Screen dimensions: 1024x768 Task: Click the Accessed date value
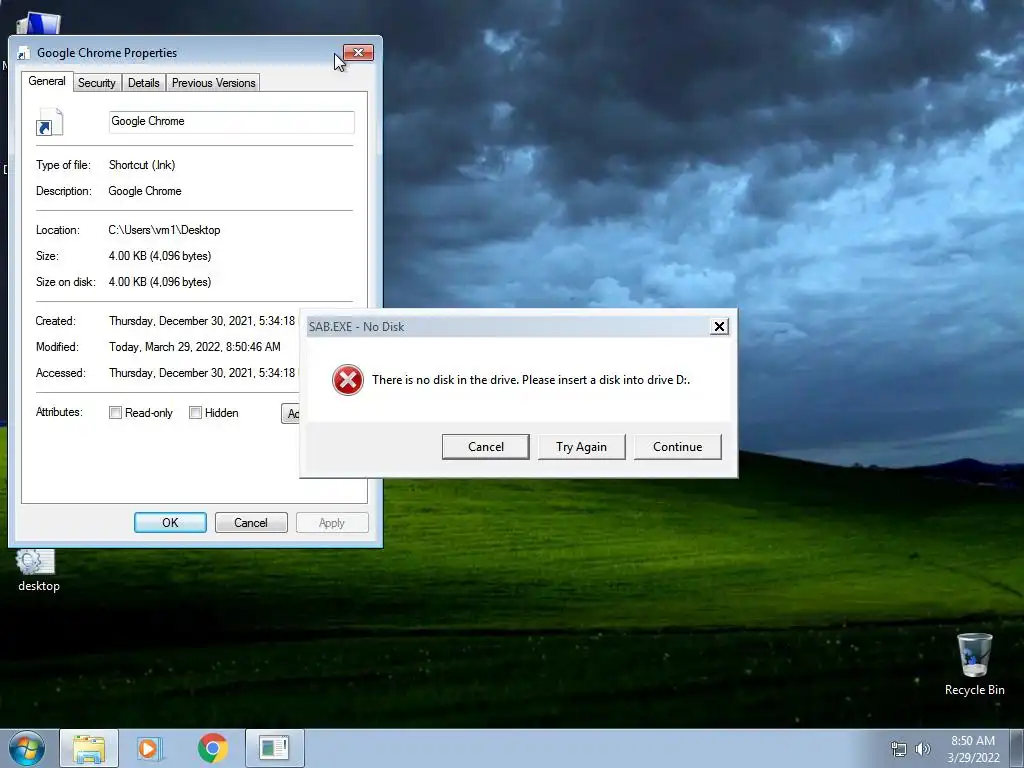[x=202, y=373]
